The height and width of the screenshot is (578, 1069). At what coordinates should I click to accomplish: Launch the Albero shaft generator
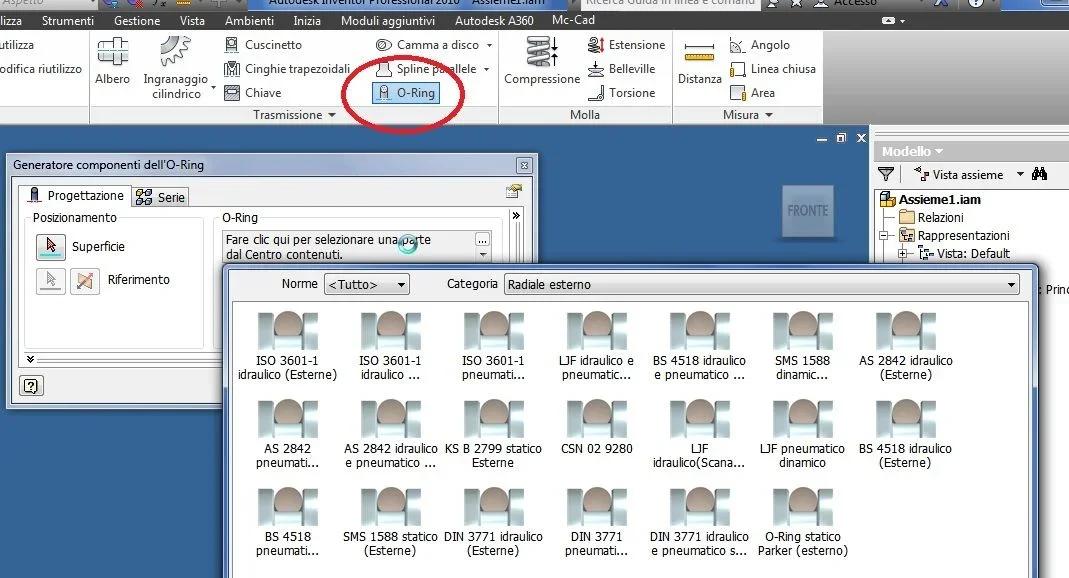point(112,61)
